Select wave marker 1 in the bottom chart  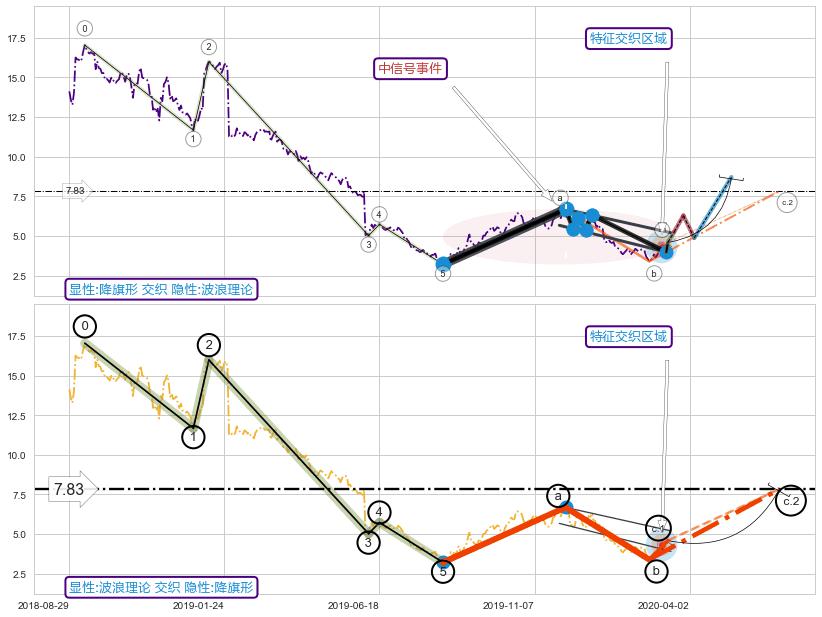(x=194, y=437)
